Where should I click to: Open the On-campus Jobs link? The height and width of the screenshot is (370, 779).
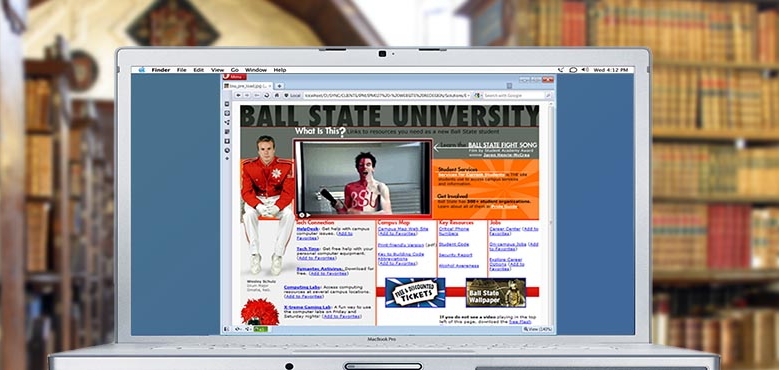coord(508,244)
